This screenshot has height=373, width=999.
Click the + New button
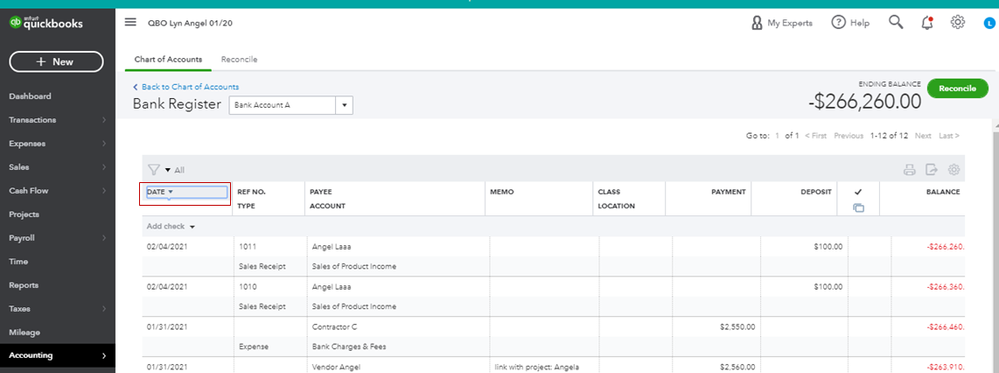click(x=56, y=62)
